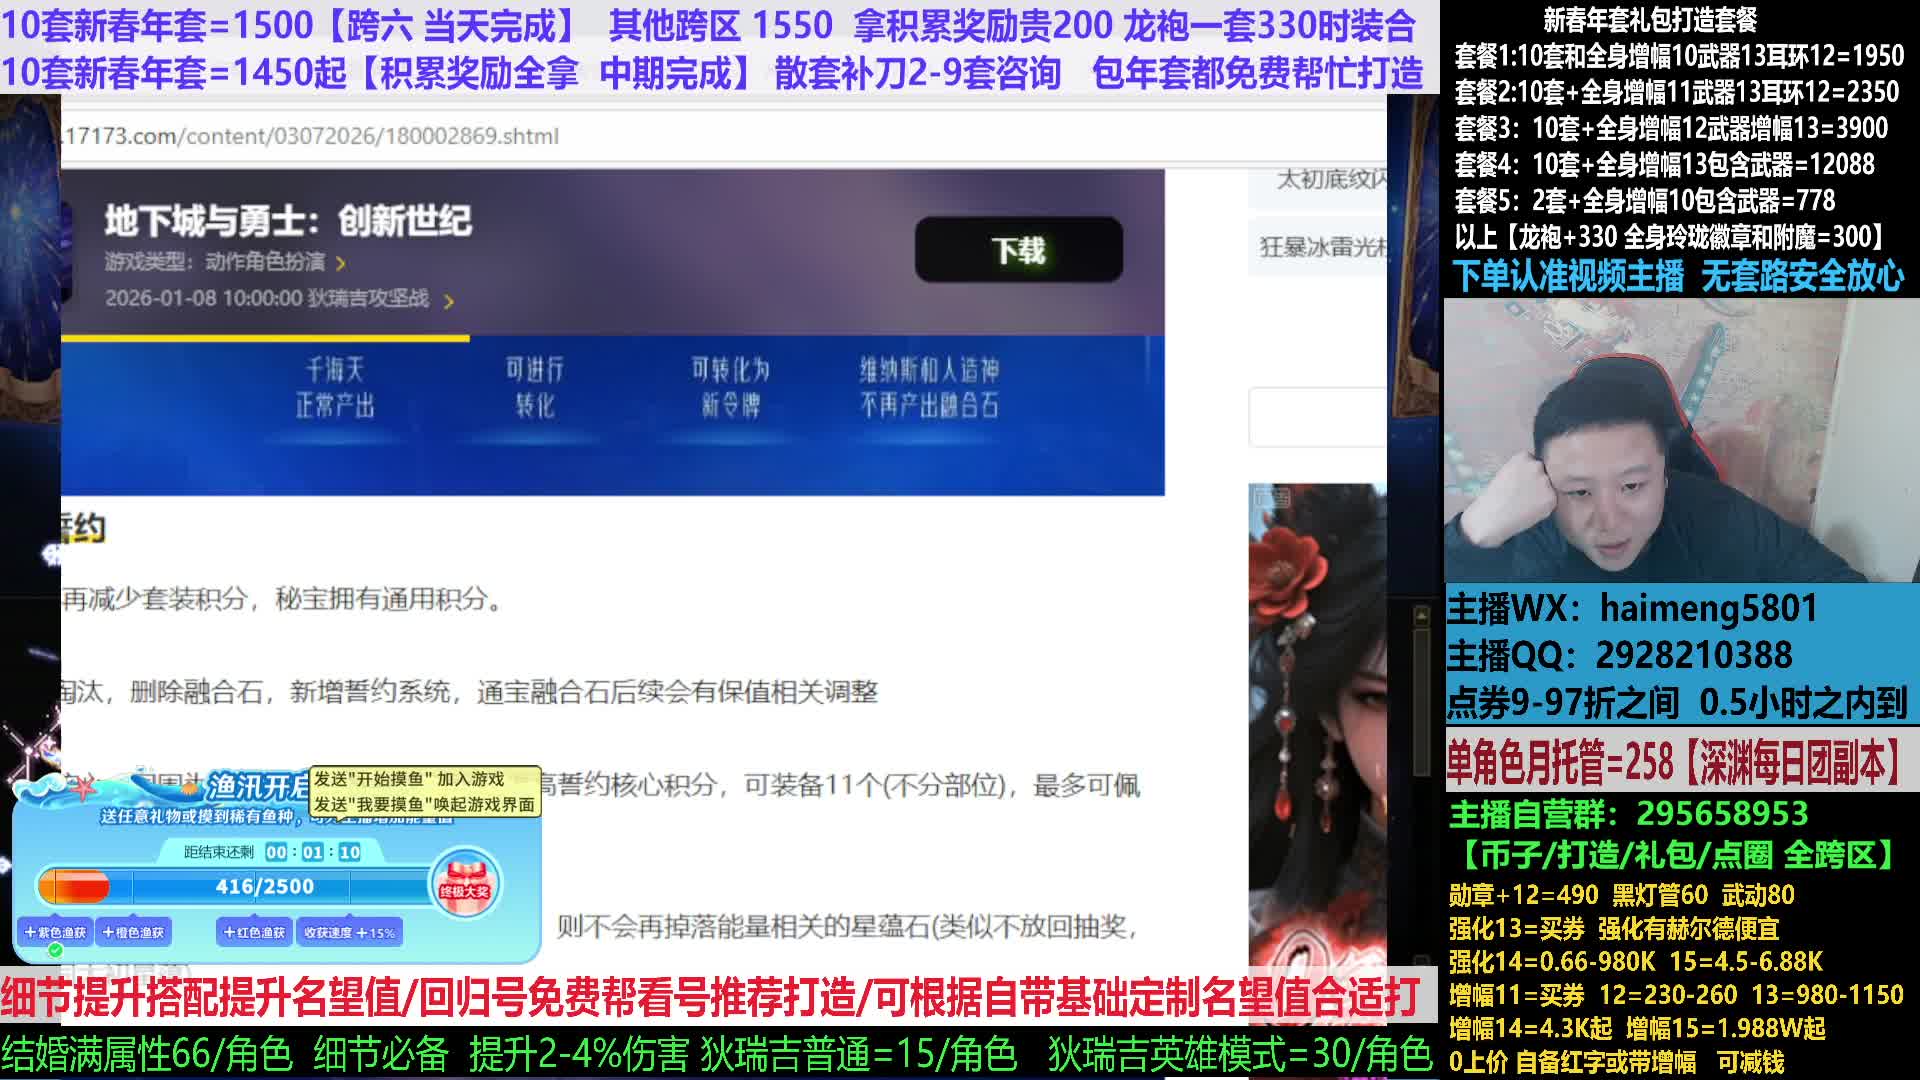Click the starfish icon on fishing widget
This screenshot has width=1920, height=1080.
(x=84, y=787)
